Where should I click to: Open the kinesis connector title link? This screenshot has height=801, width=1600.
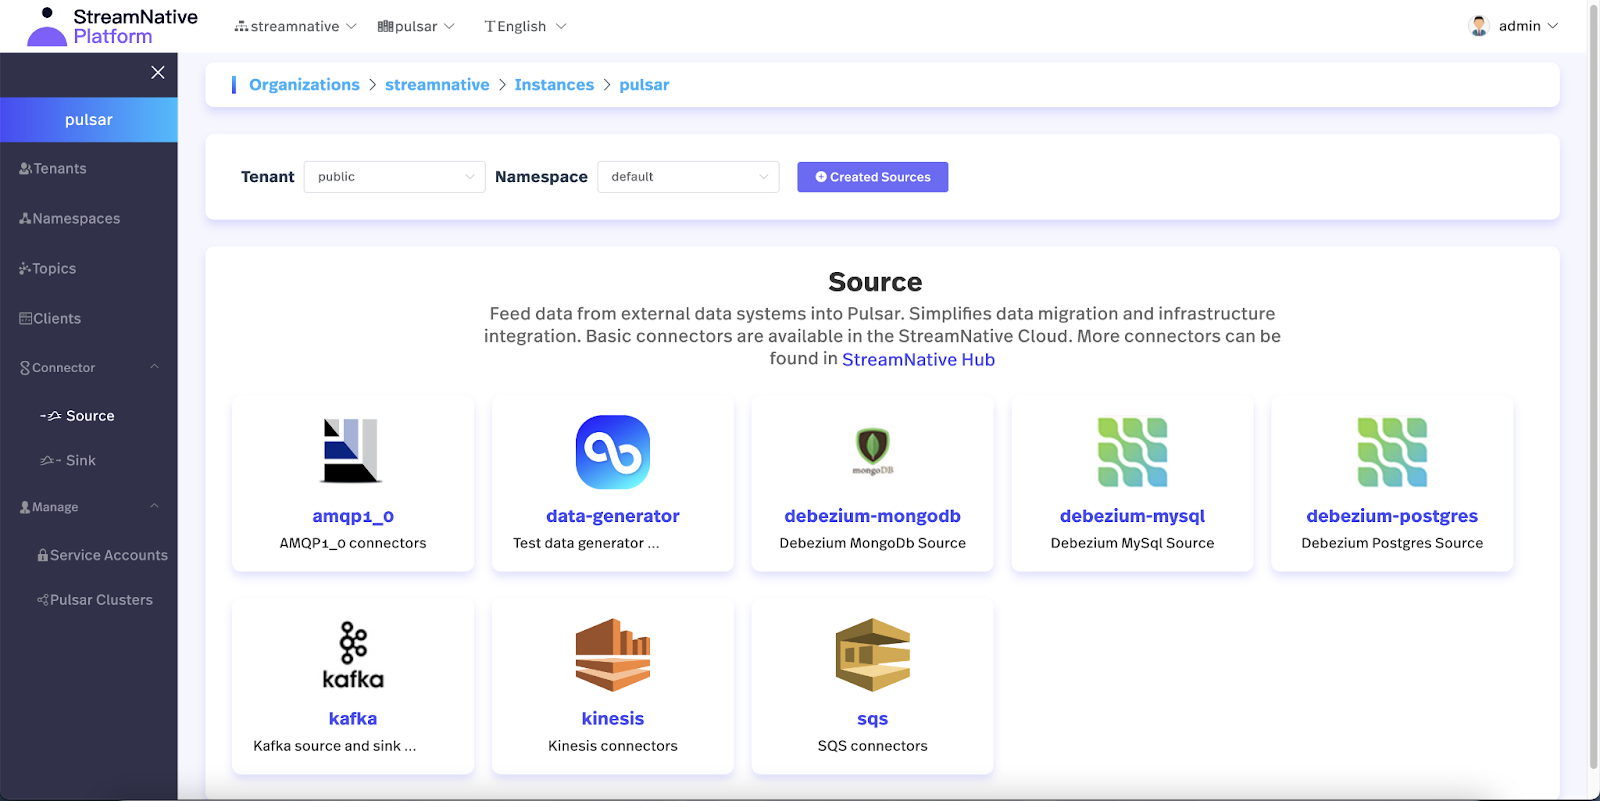pos(613,719)
